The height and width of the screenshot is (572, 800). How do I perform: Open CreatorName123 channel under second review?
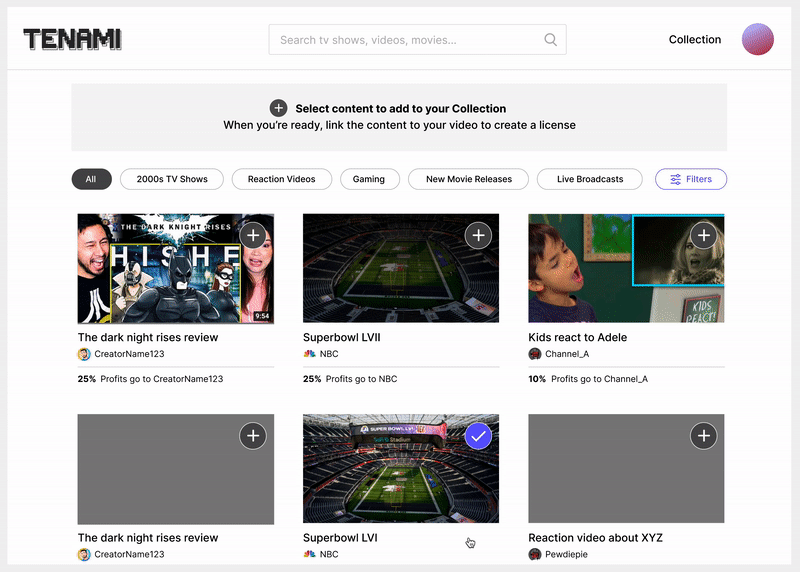pyautogui.click(x=129, y=554)
